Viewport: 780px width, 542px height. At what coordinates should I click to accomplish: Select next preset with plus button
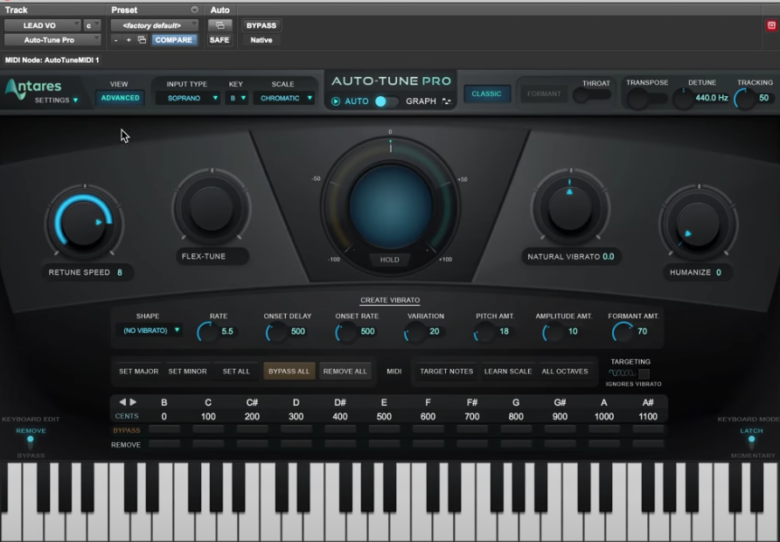[x=128, y=40]
